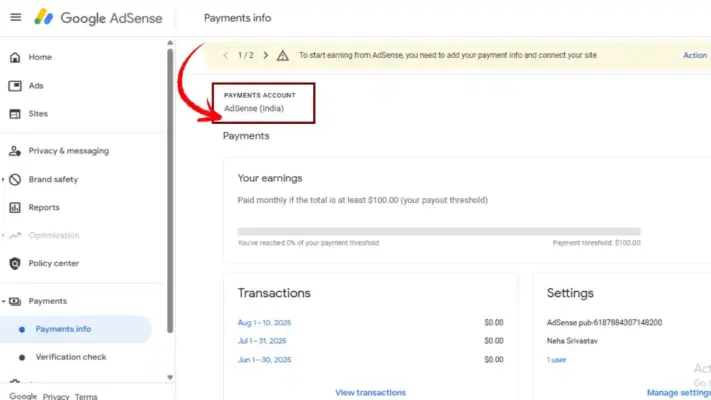
Task: Click the Neha Srivastav name
Action: (x=572, y=341)
